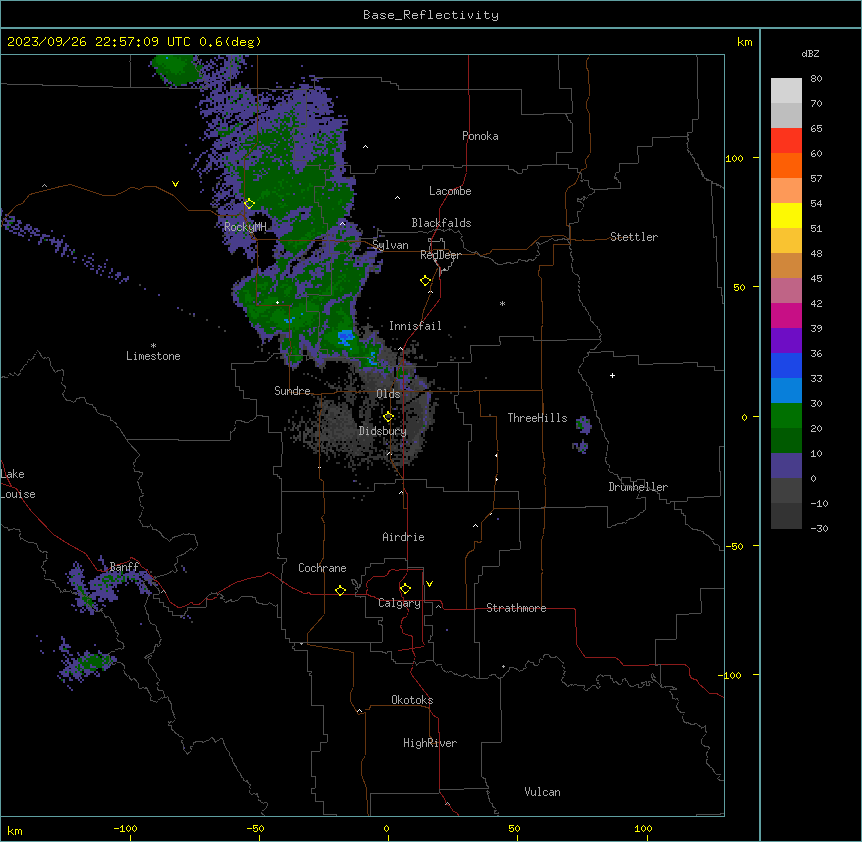The width and height of the screenshot is (862, 842).
Task: Click the HighRiver label
Action: (430, 743)
